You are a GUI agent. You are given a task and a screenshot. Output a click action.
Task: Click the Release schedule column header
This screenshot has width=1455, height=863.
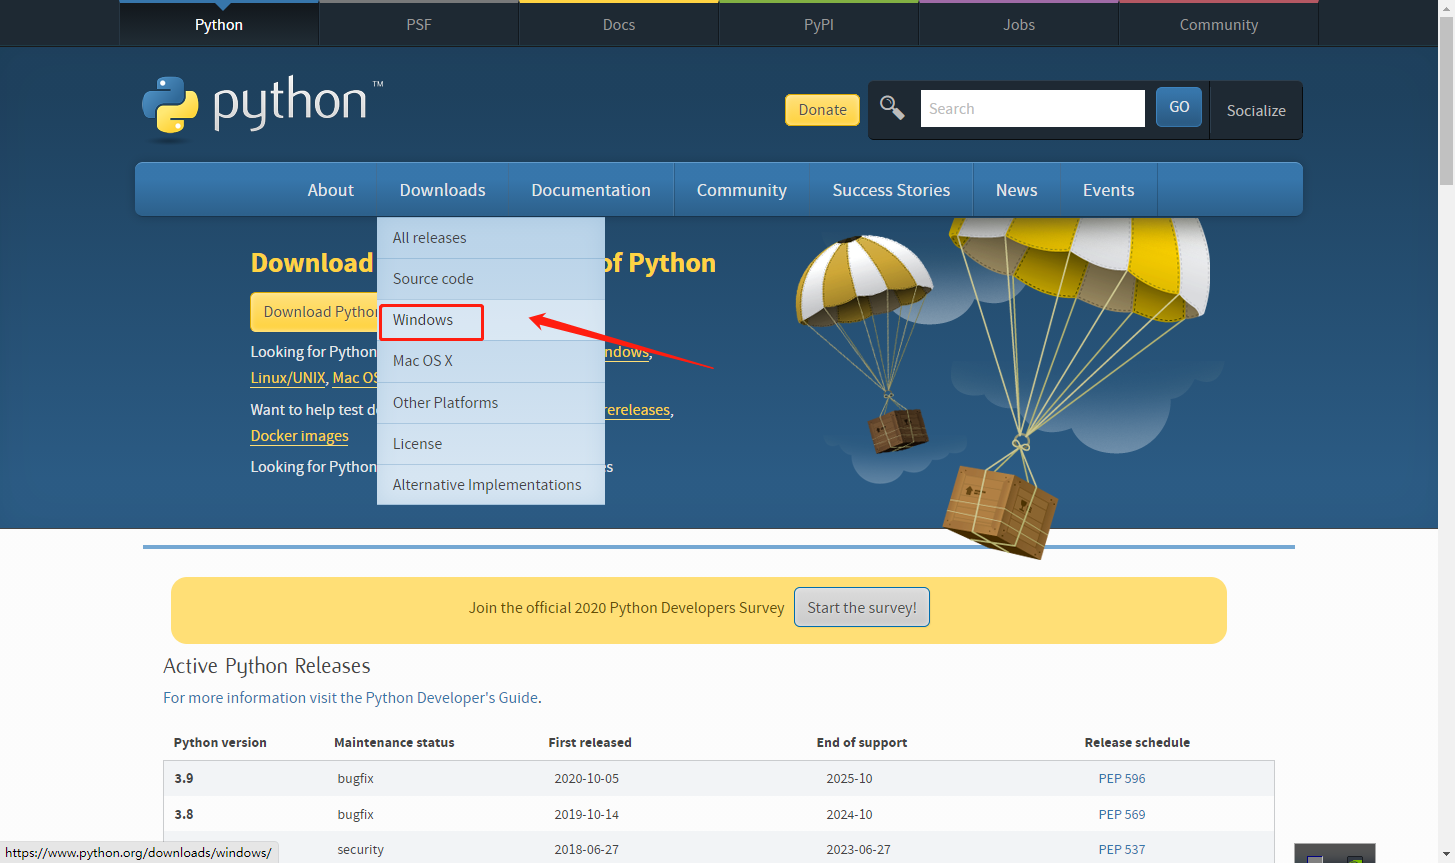[x=1137, y=743]
